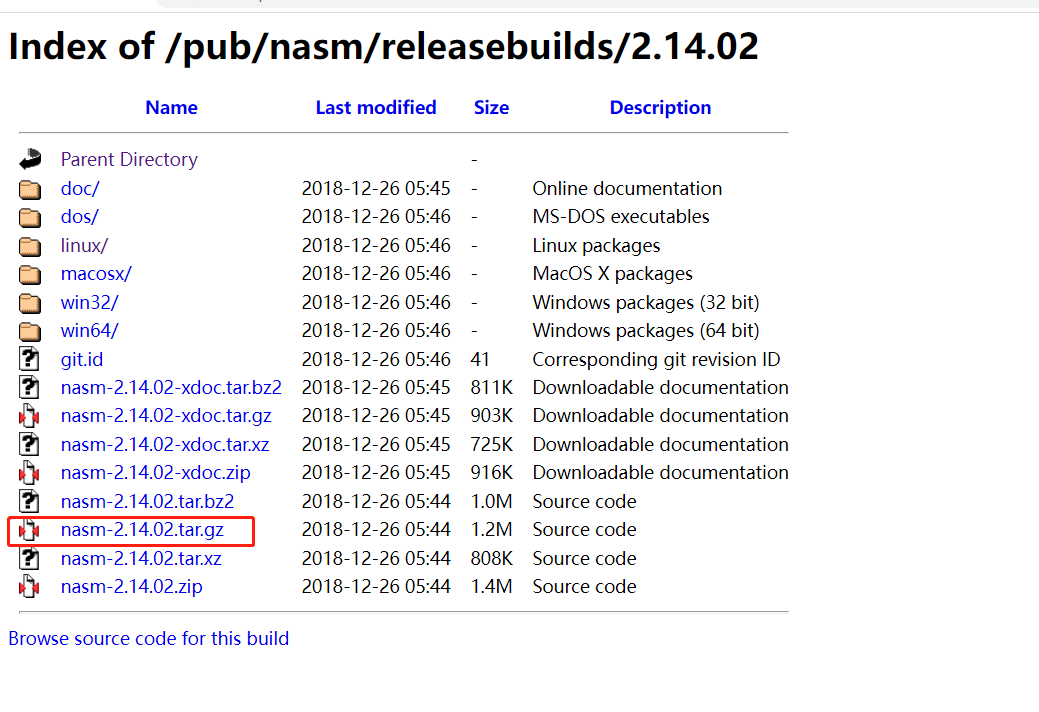Sort listing by Size column header
Viewport: 1039px width, 712px height.
pos(492,107)
